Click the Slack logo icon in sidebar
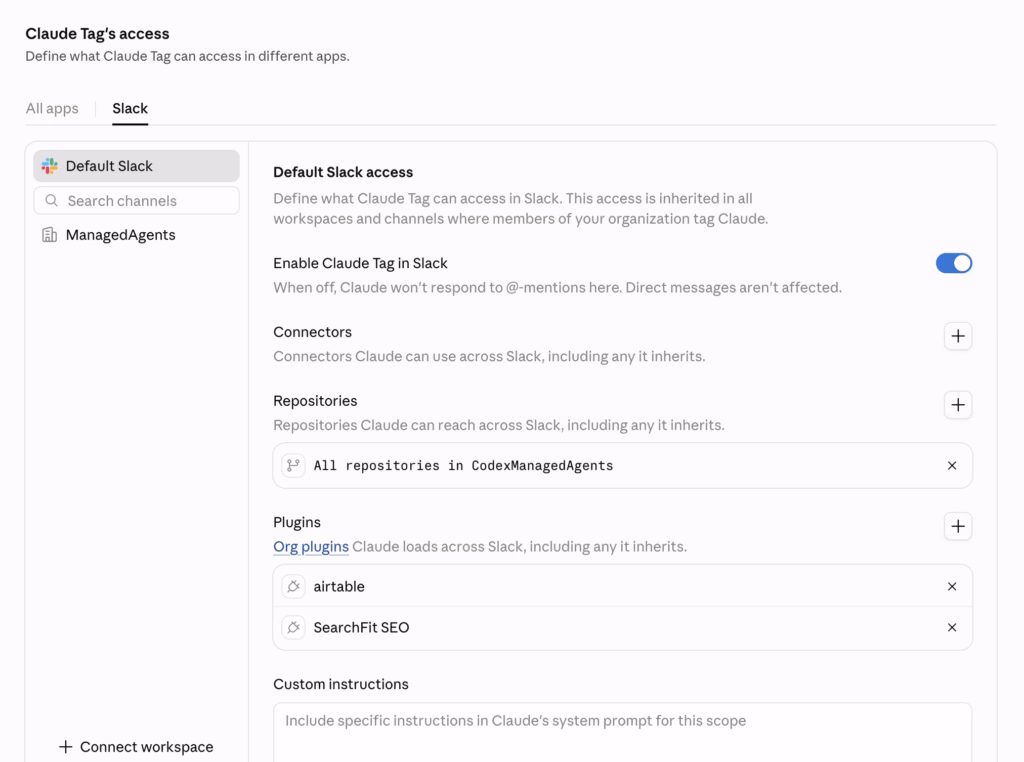This screenshot has width=1024, height=762. point(50,166)
